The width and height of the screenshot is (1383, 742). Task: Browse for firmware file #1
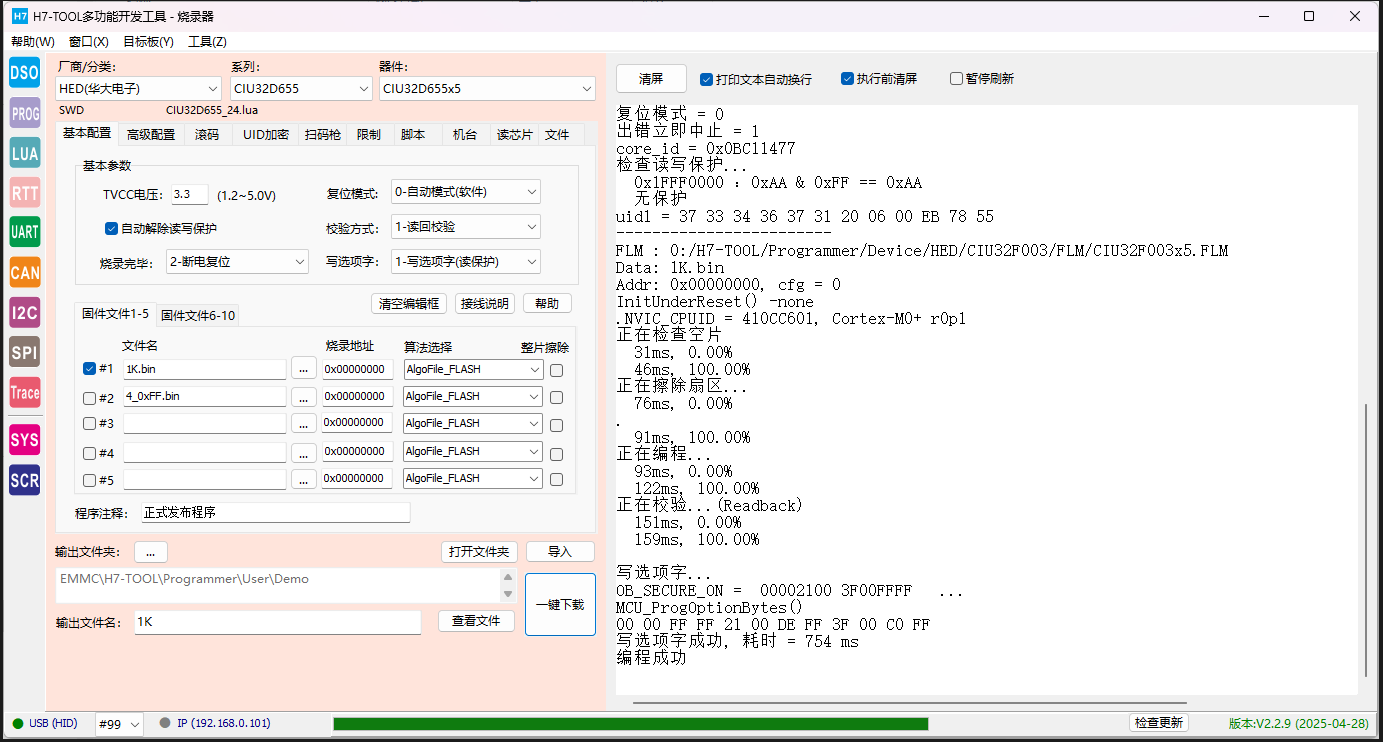(303, 369)
